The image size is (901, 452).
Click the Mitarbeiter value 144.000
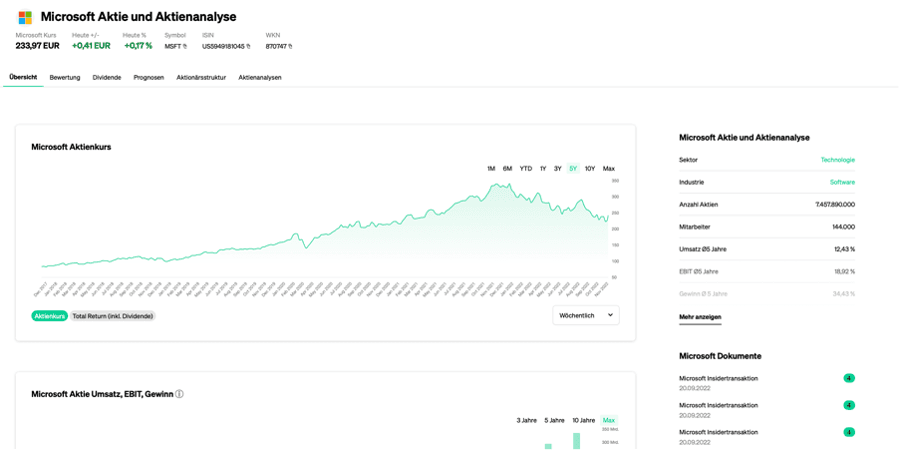844,227
